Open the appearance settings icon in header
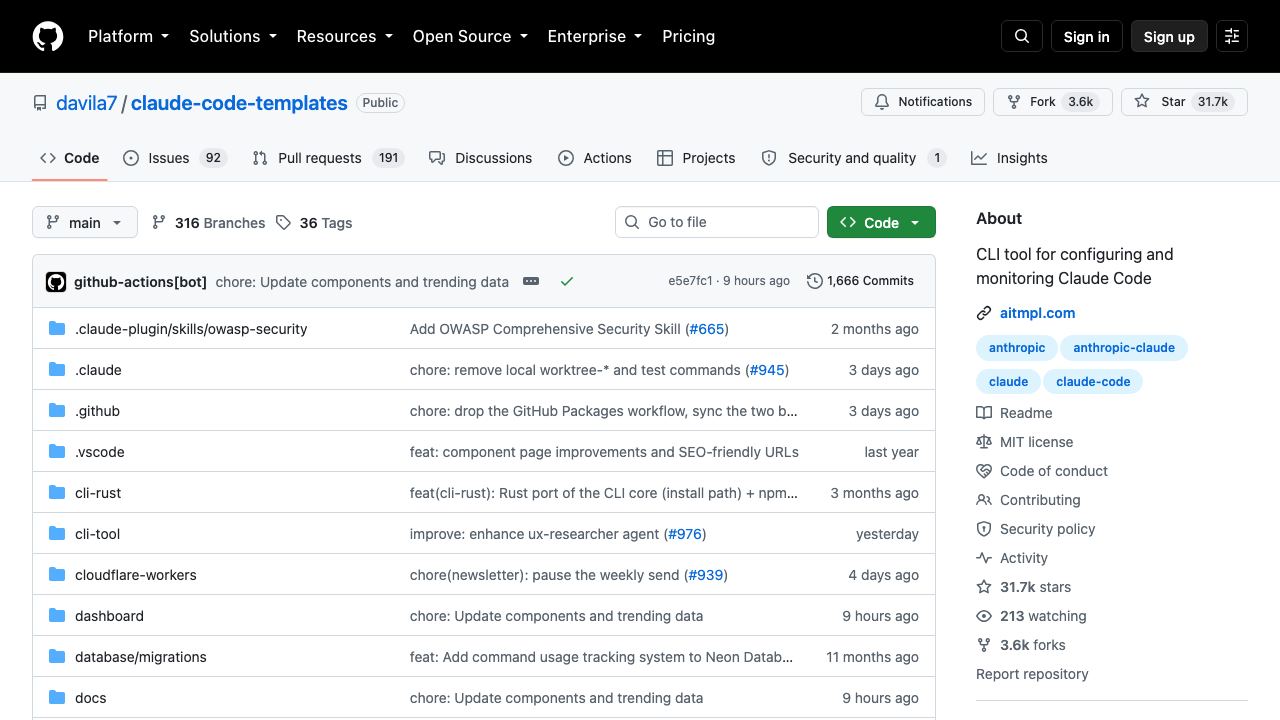Screen dimensions: 1280x720 coord(1232,36)
